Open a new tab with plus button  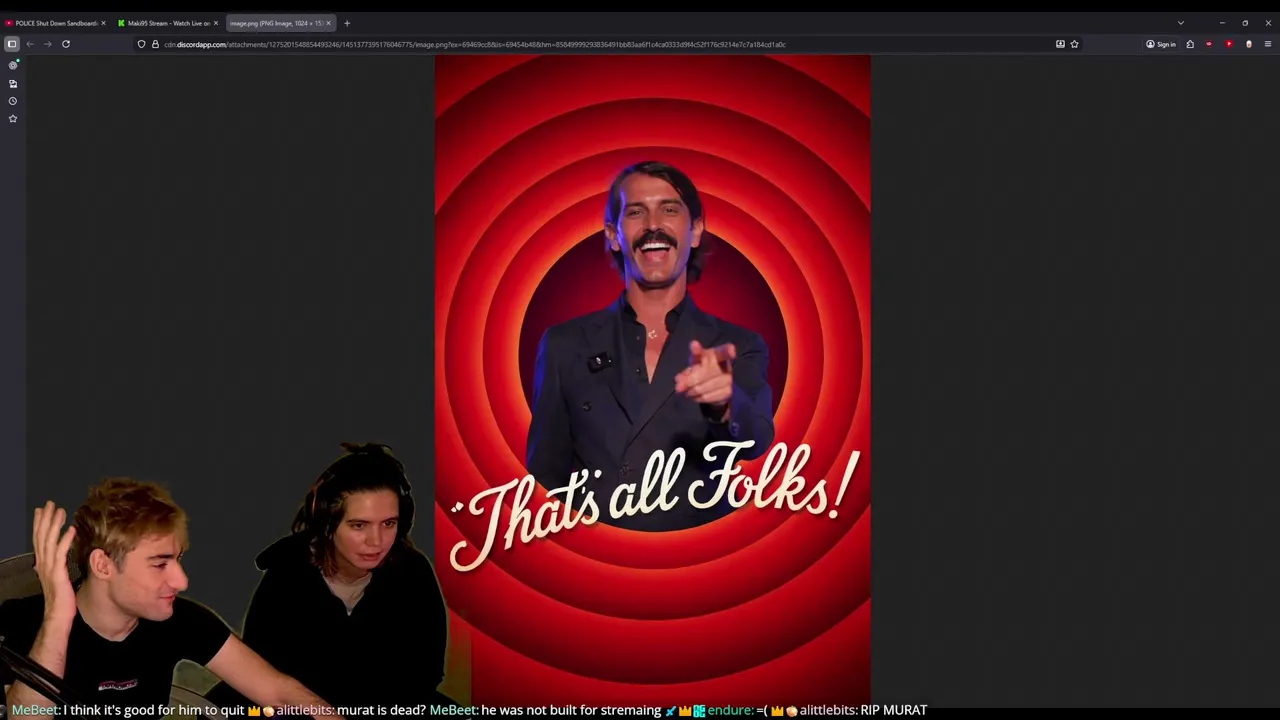coord(347,23)
